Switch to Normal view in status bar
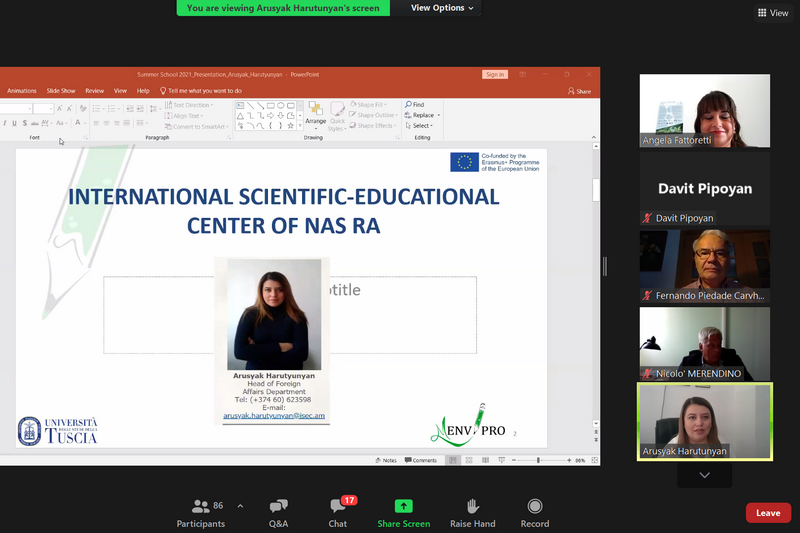The width and height of the screenshot is (800, 533). point(453,460)
